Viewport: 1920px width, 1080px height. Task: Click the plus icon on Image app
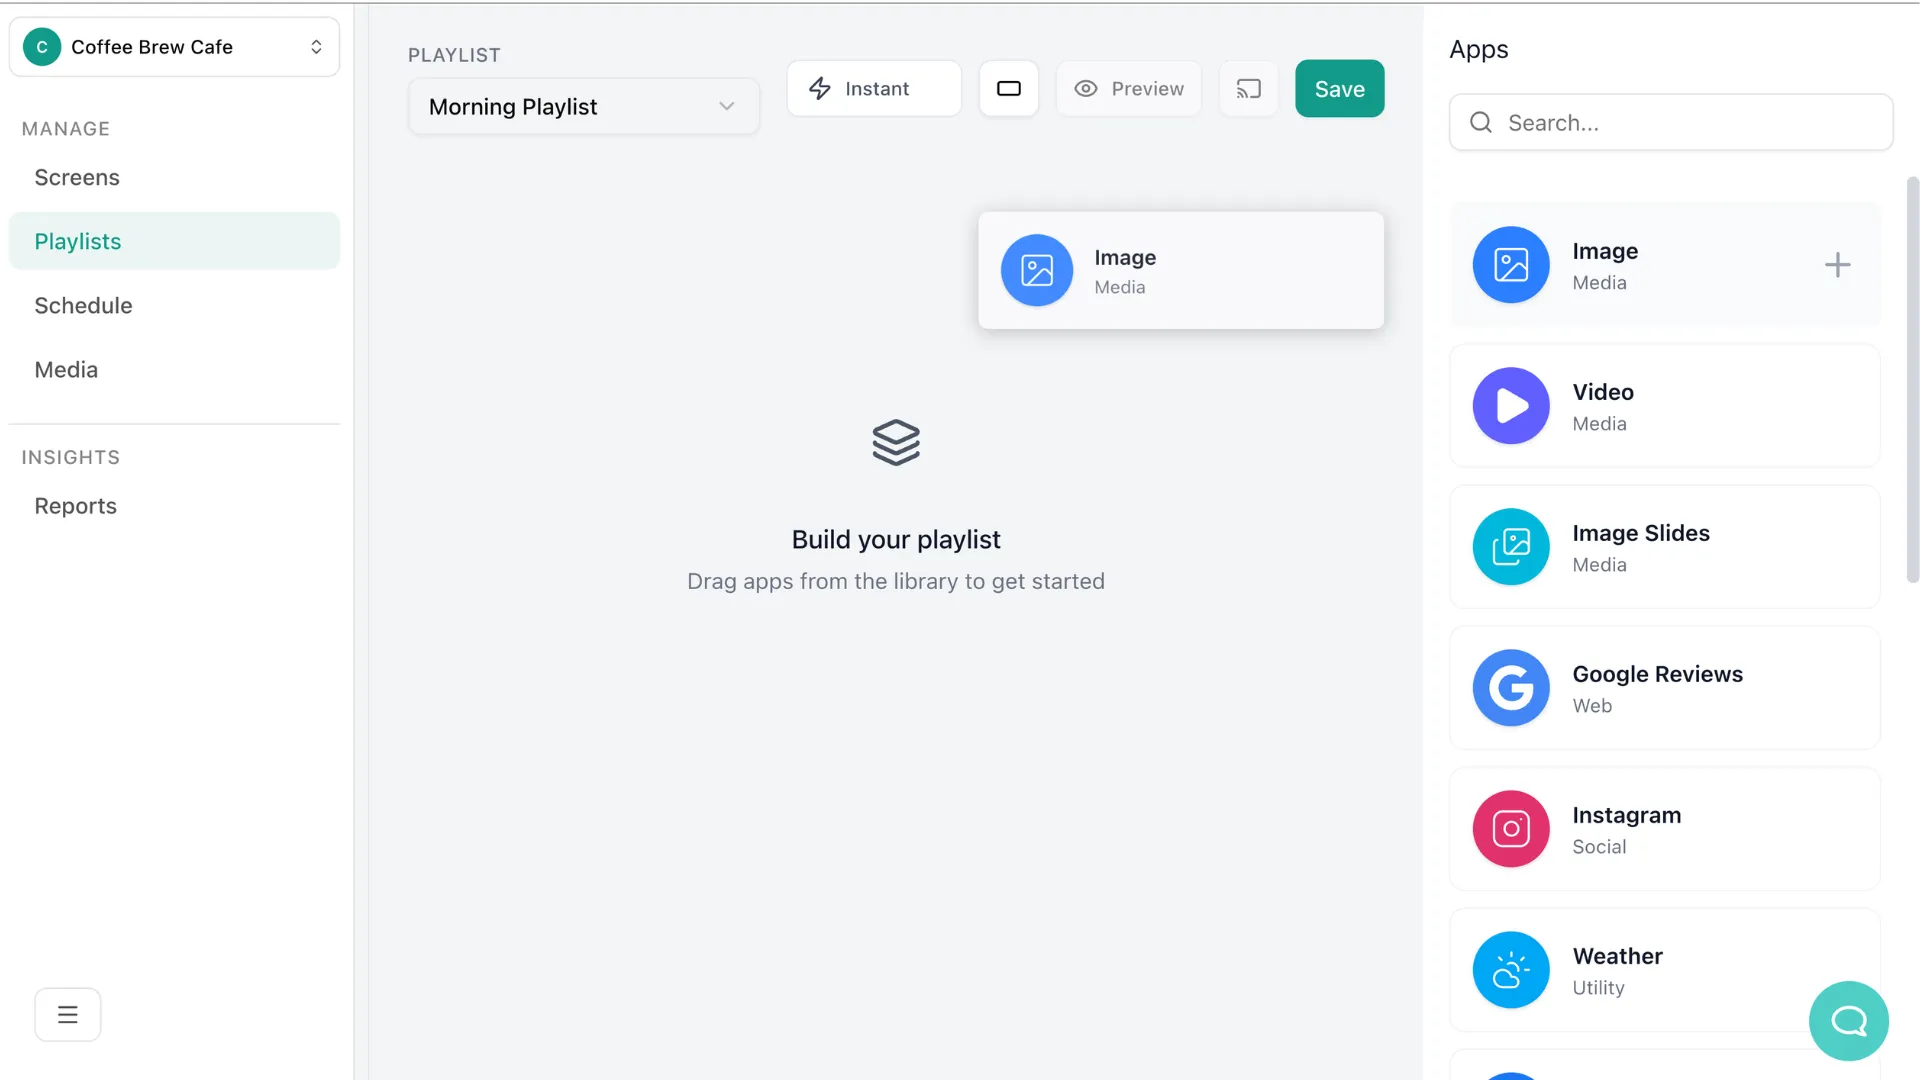point(1837,265)
